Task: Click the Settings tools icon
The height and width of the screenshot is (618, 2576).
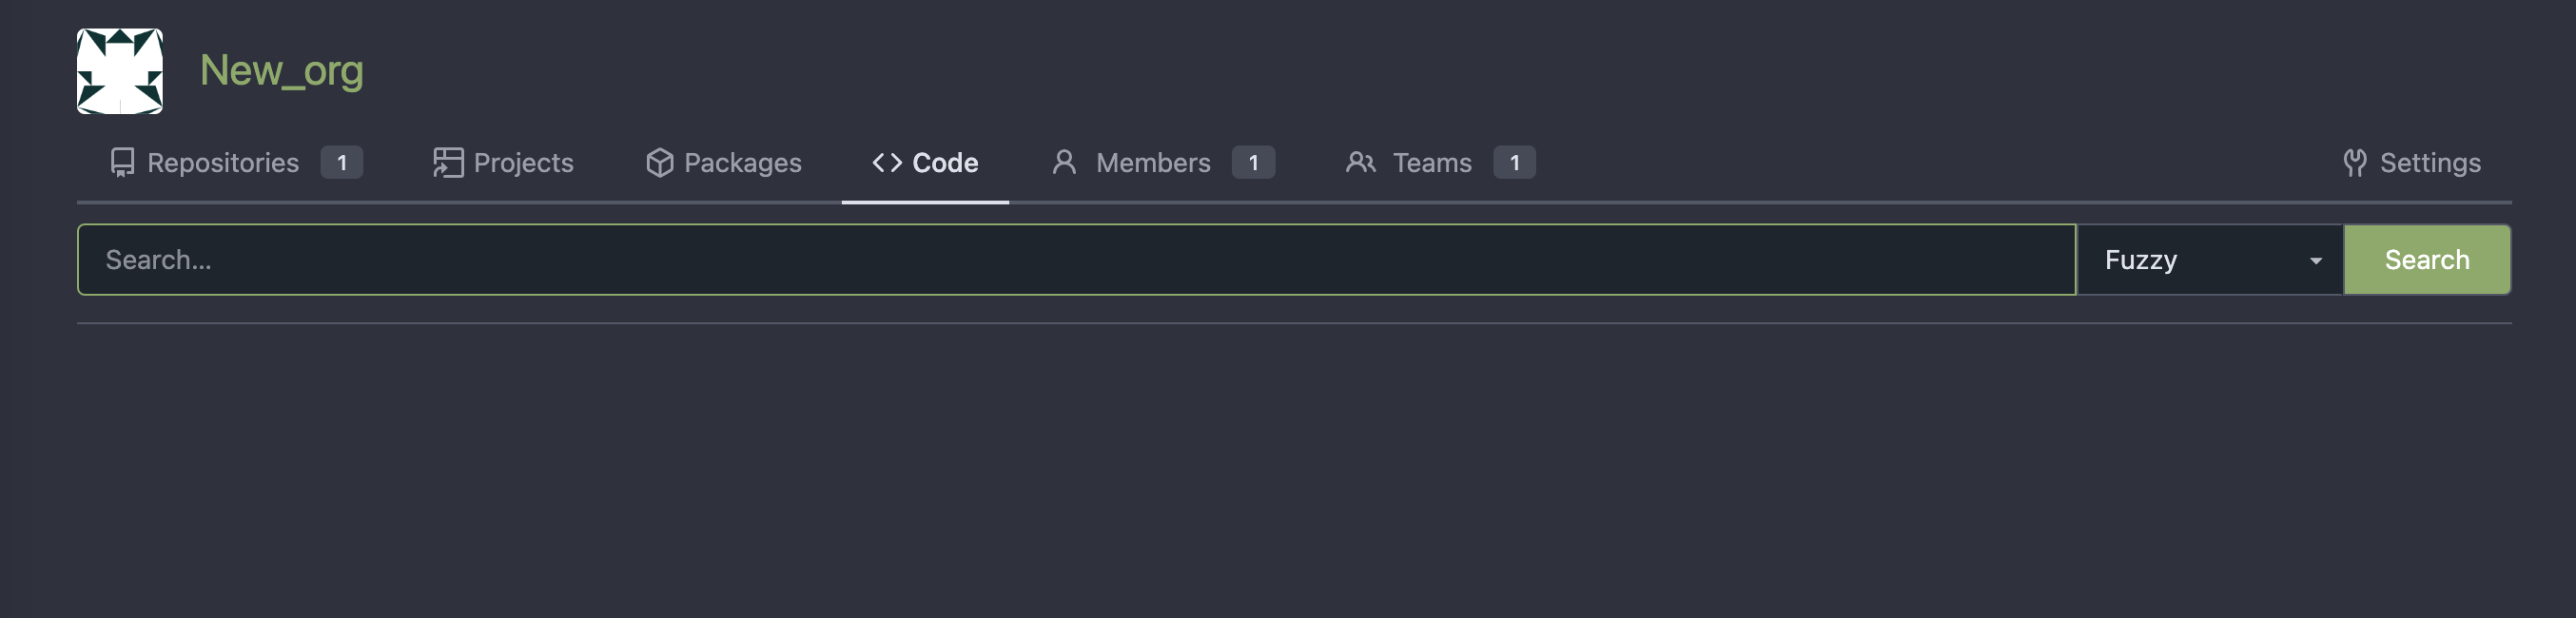Action: click(2354, 163)
